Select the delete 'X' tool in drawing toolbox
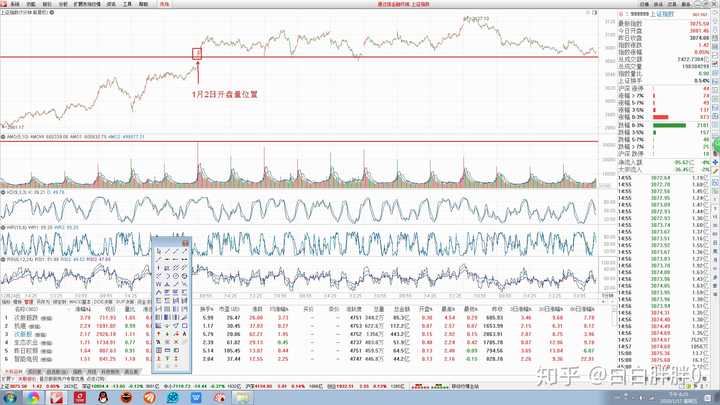The height and width of the screenshot is (405, 720). click(176, 342)
